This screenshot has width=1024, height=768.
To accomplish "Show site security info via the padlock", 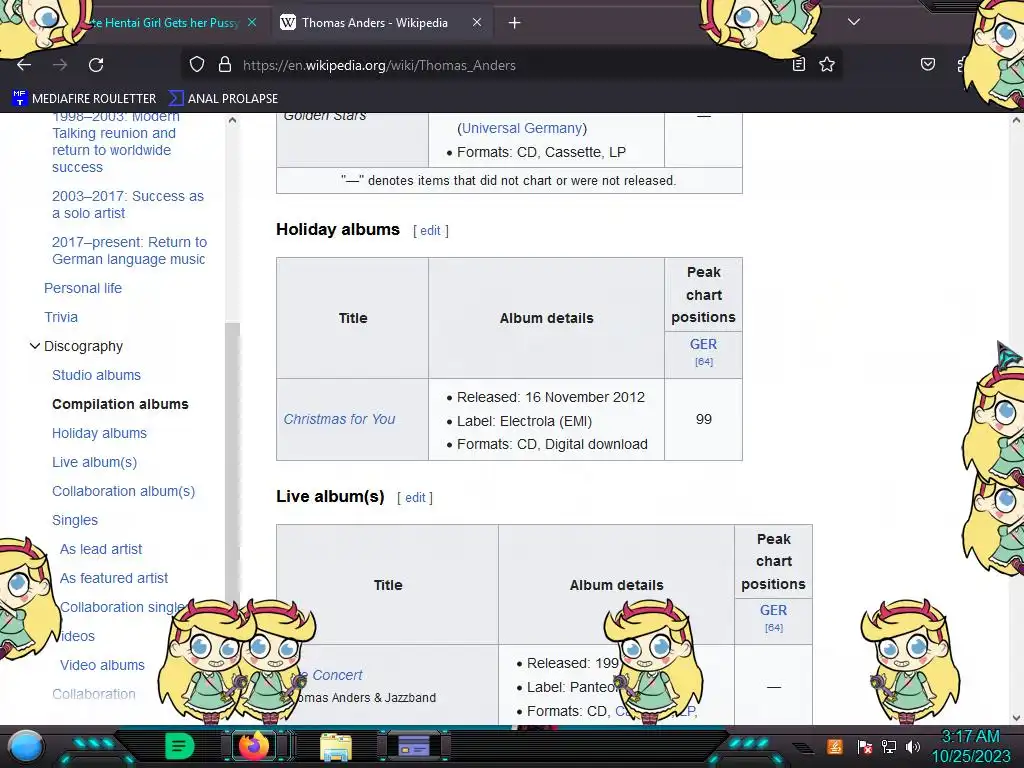I will [225, 65].
